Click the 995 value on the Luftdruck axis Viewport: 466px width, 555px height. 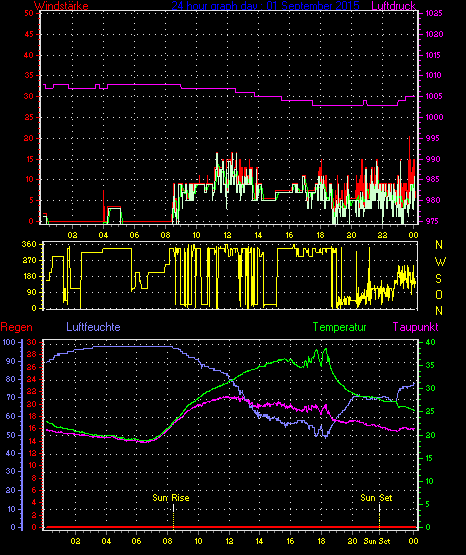433,138
